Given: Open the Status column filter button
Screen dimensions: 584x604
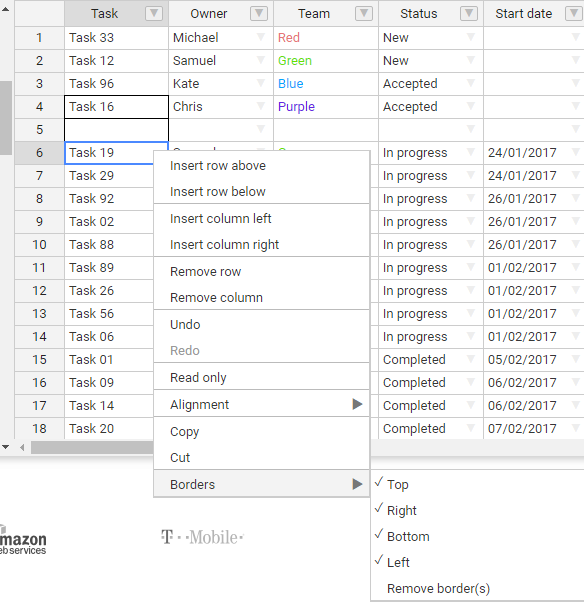Looking at the screenshot, I should pyautogui.click(x=469, y=13).
